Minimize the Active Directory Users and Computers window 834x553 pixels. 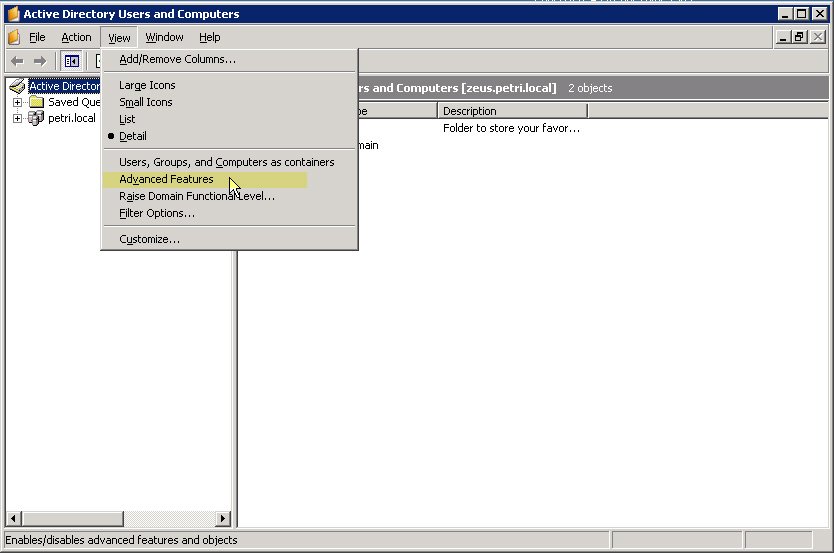coord(785,14)
